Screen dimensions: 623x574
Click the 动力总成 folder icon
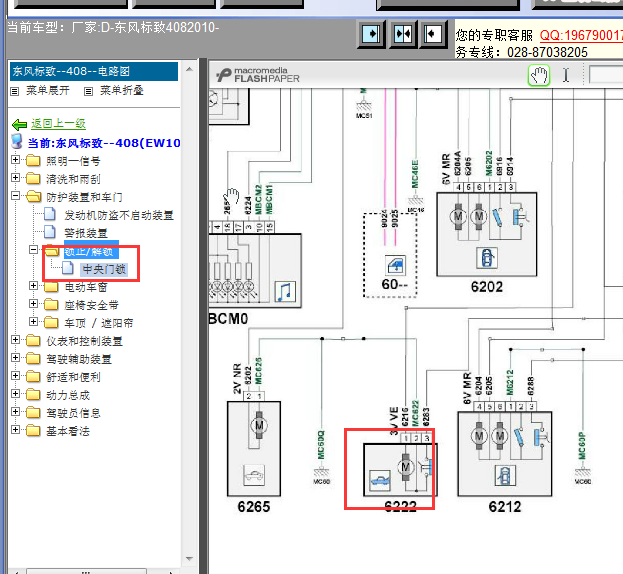pos(33,395)
